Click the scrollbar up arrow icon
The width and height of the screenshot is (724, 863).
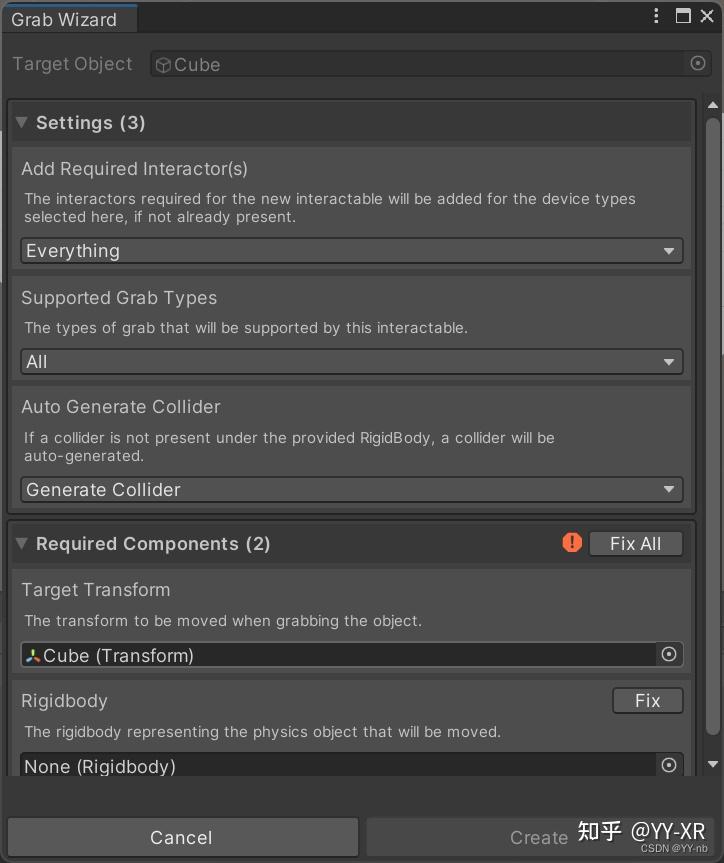tap(713, 103)
